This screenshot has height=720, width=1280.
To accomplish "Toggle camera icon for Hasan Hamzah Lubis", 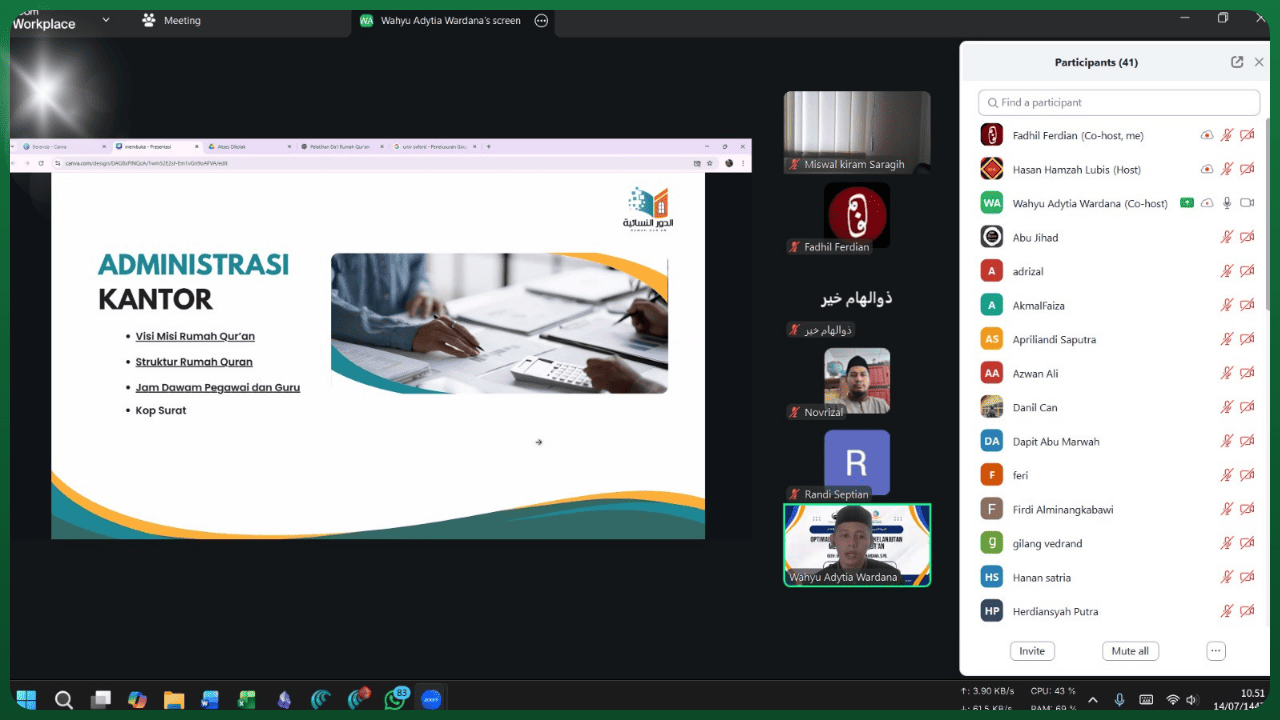I will click(1247, 169).
